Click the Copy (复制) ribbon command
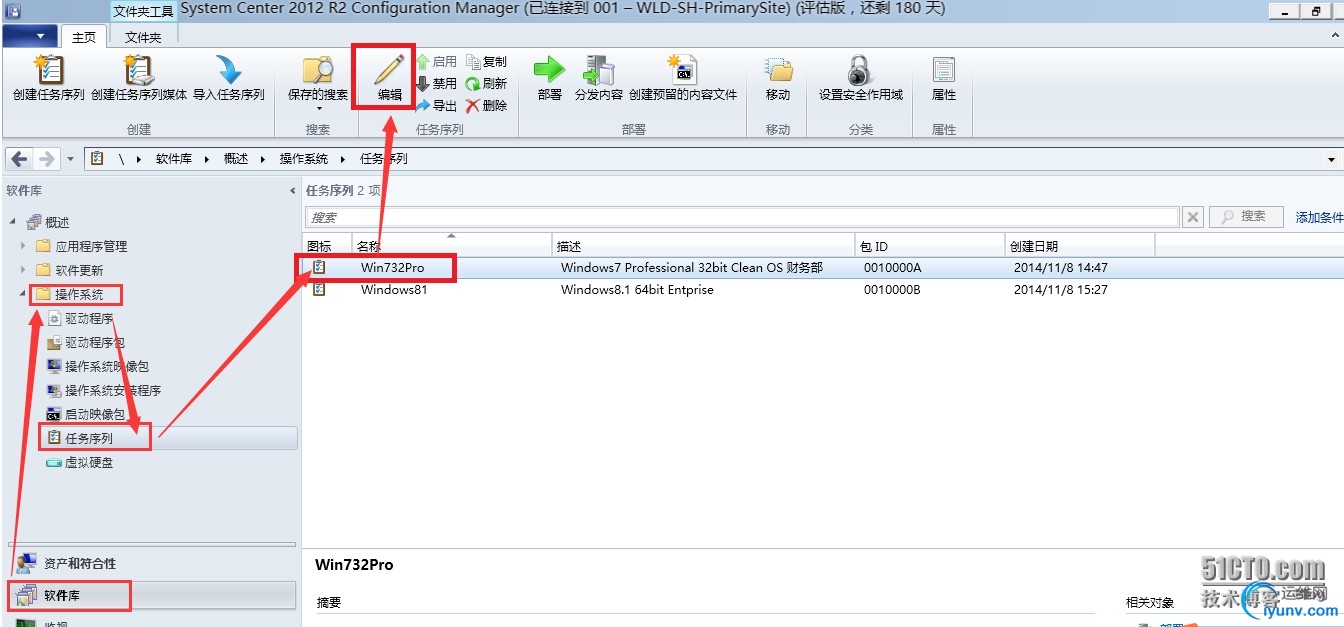 [487, 62]
